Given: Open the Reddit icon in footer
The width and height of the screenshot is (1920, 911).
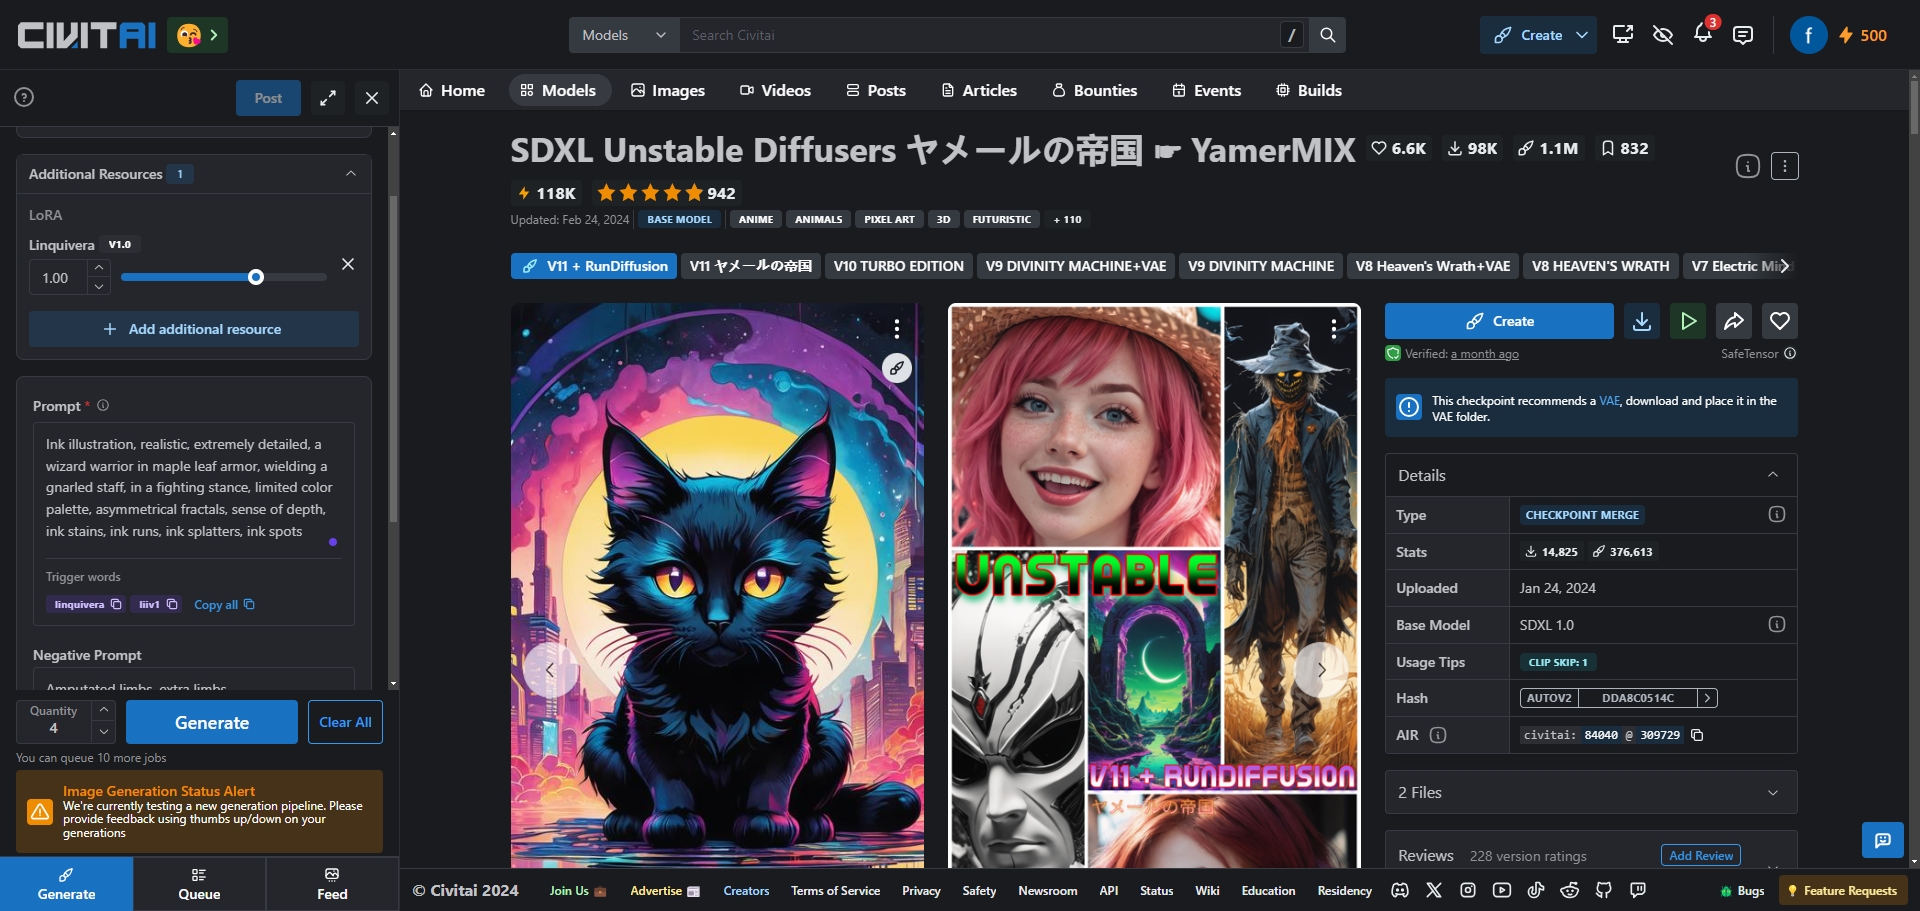Looking at the screenshot, I should pyautogui.click(x=1570, y=890).
